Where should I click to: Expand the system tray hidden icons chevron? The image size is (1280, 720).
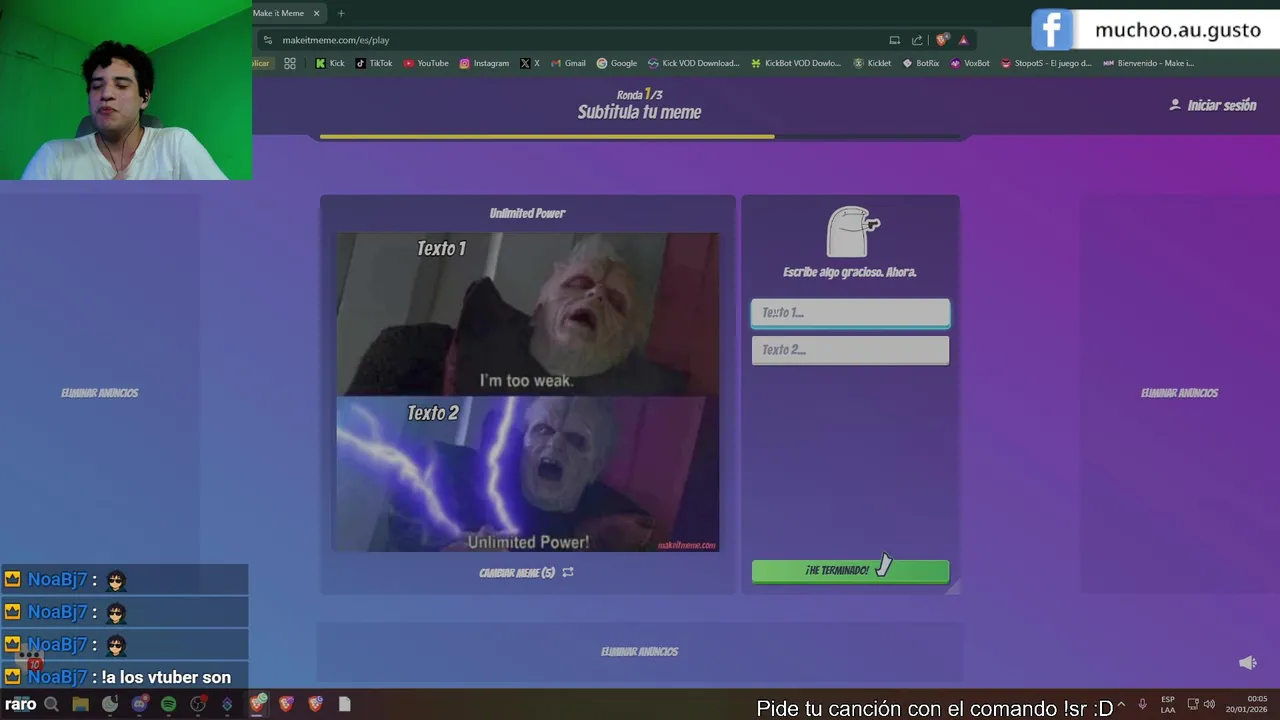[1121, 704]
